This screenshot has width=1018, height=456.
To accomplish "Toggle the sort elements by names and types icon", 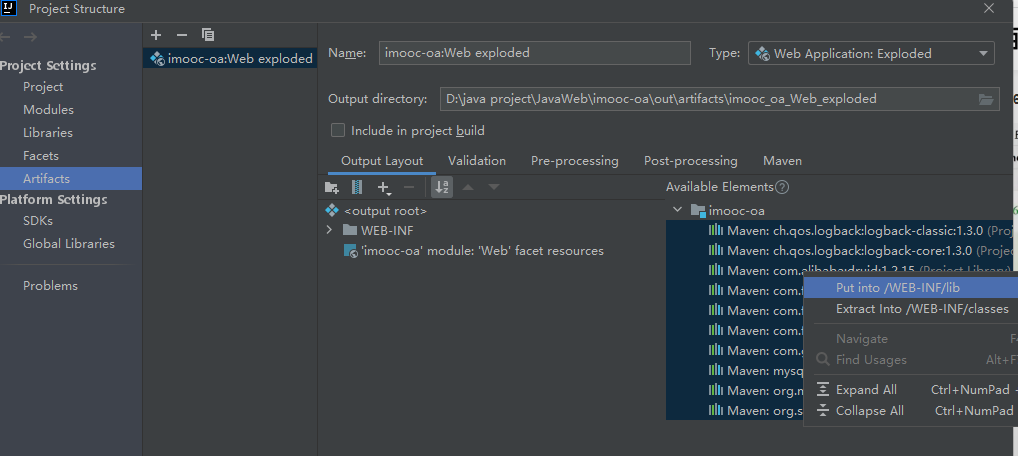I will (x=441, y=187).
